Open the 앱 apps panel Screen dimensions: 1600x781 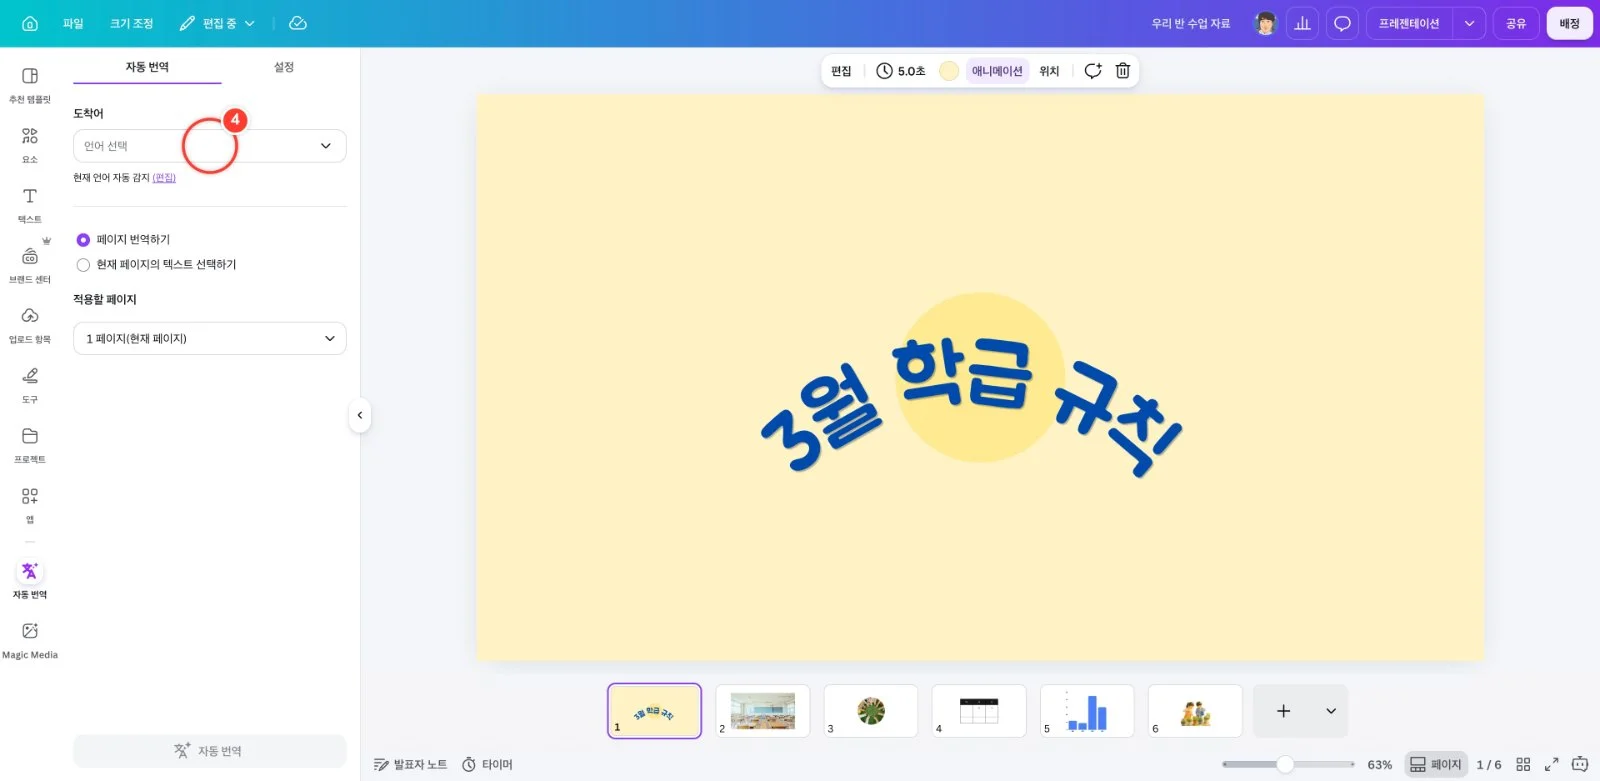(30, 505)
